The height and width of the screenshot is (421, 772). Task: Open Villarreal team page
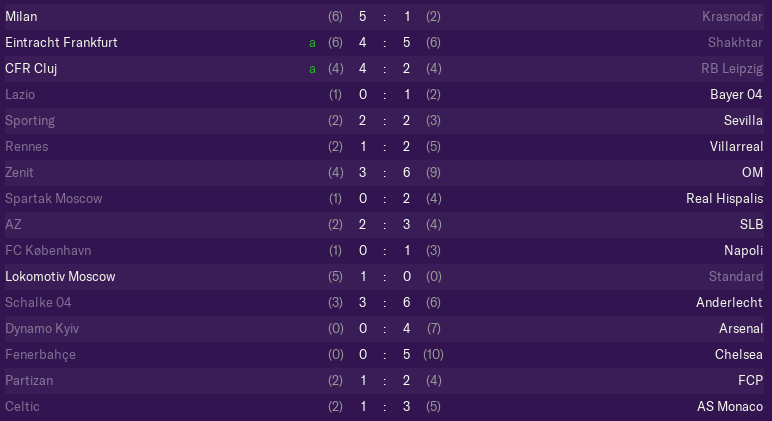(x=736, y=147)
